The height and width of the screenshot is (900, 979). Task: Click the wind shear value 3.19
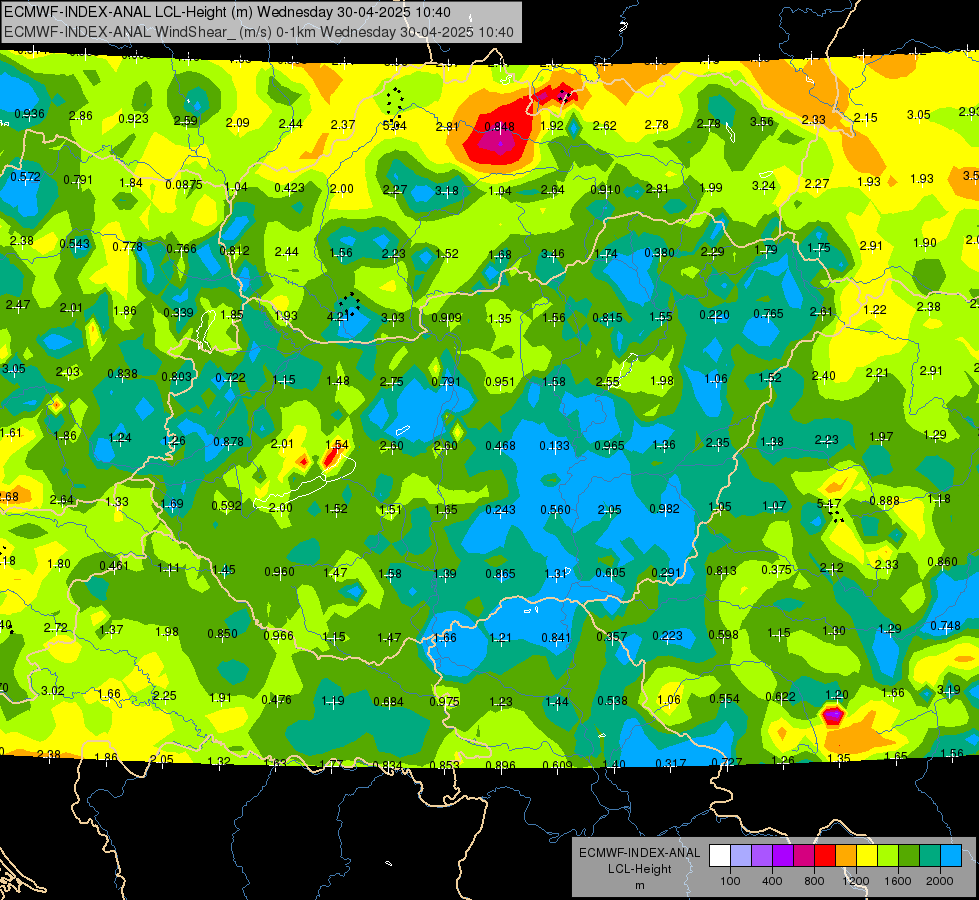pyautogui.click(x=948, y=690)
